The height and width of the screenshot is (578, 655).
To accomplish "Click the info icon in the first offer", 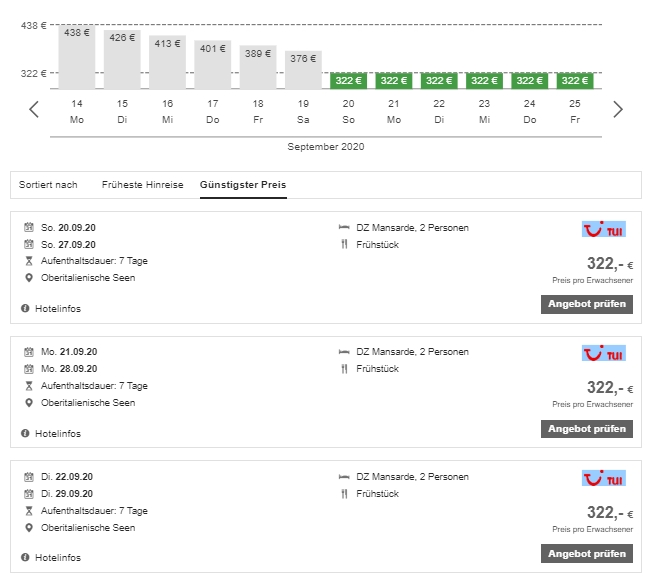I will [x=25, y=309].
